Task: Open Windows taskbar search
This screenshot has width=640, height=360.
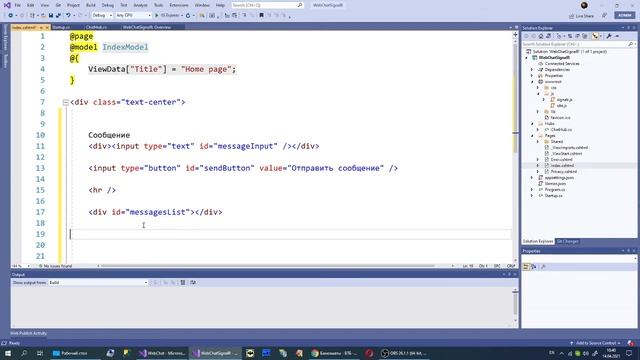Action: 24,353
